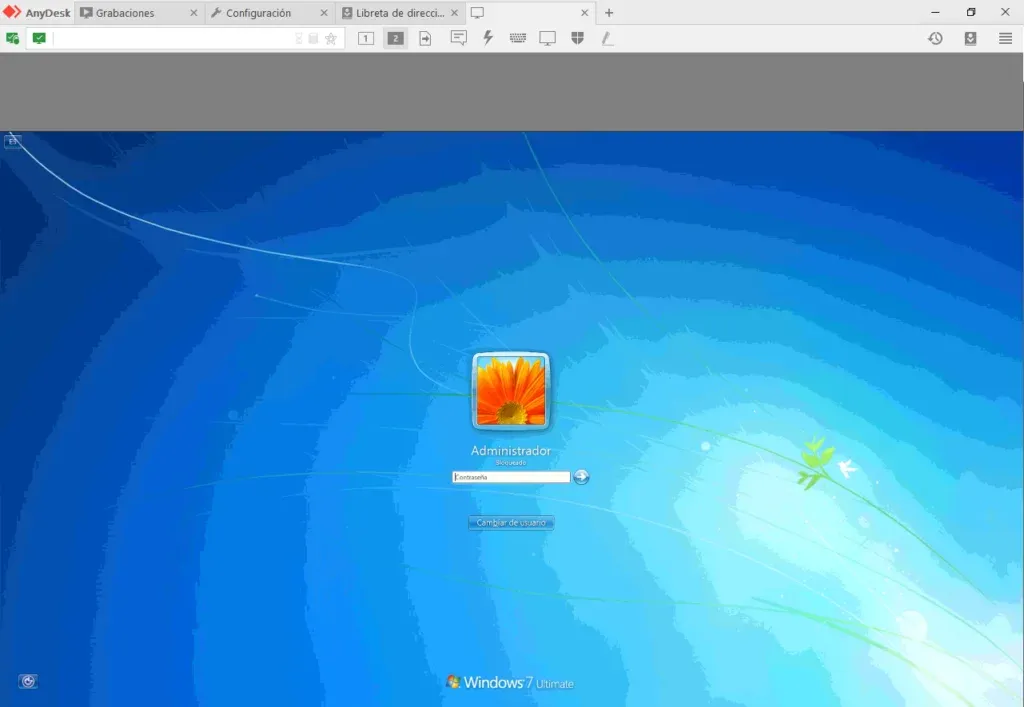Submit password with arrow button

pos(581,477)
